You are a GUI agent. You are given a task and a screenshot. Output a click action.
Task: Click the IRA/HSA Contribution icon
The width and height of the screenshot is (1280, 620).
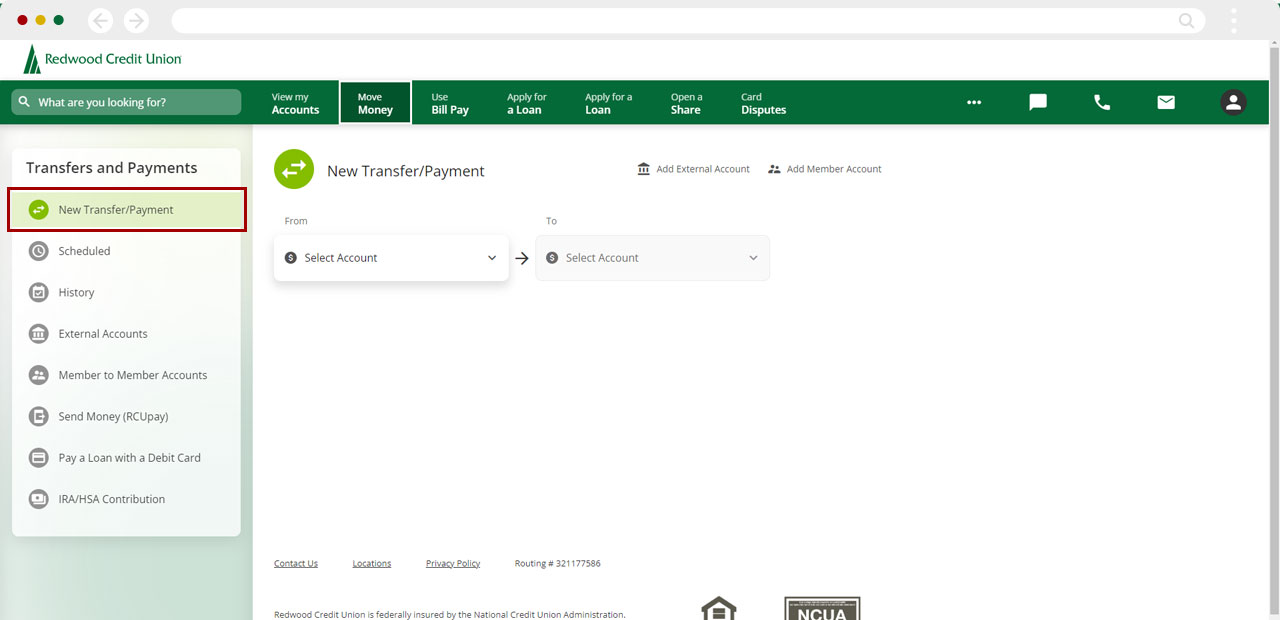[x=38, y=499]
